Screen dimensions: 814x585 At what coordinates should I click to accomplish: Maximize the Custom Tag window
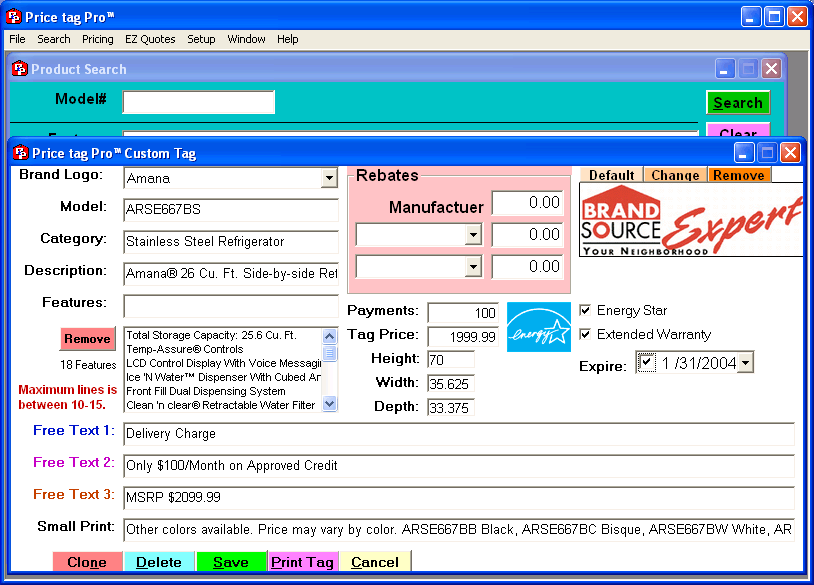pos(767,153)
